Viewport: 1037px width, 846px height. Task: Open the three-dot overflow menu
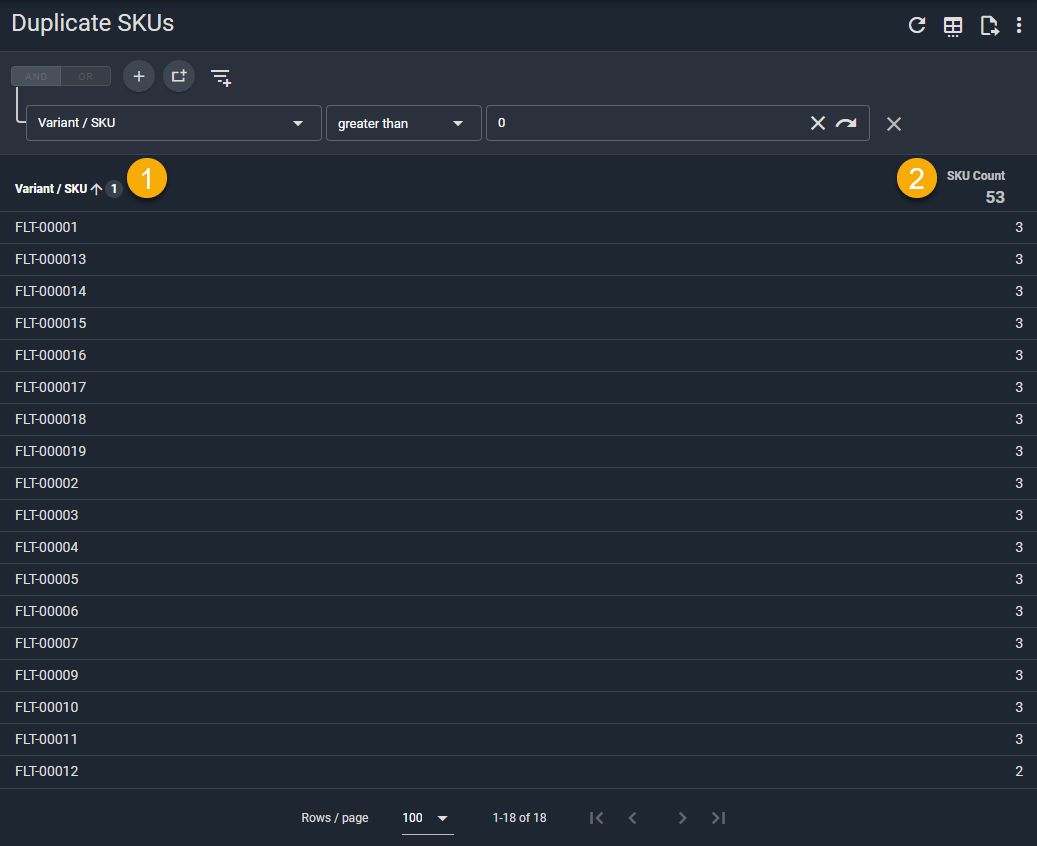point(1019,25)
